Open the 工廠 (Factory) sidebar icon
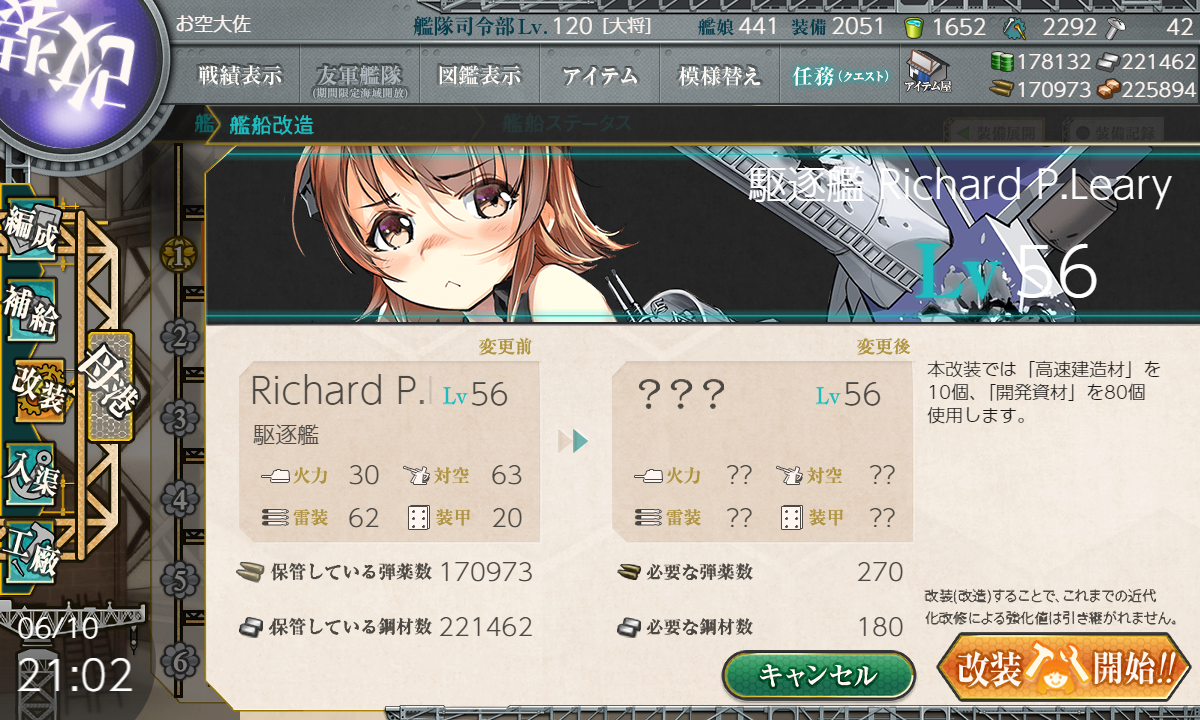Screen dimensions: 1200x720 32,550
